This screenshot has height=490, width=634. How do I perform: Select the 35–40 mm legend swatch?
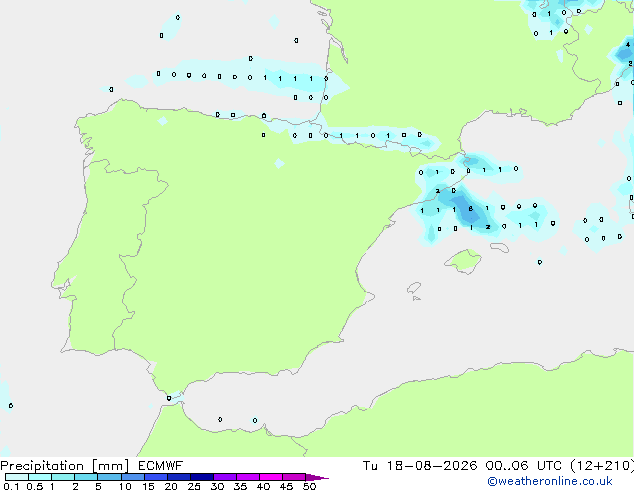(248, 477)
